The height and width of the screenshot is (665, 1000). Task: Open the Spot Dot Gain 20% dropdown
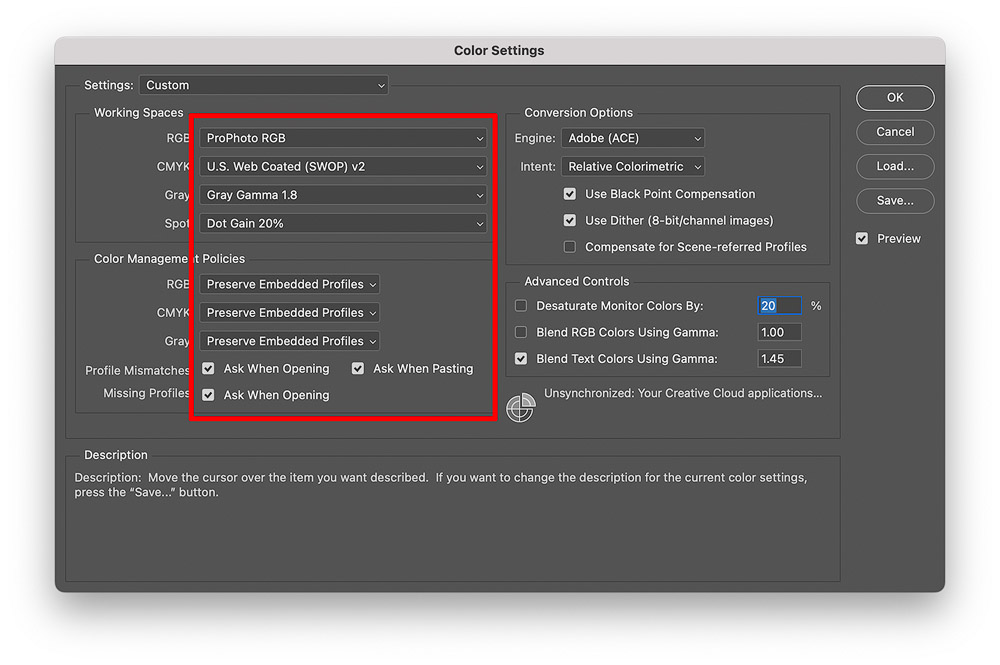[343, 223]
